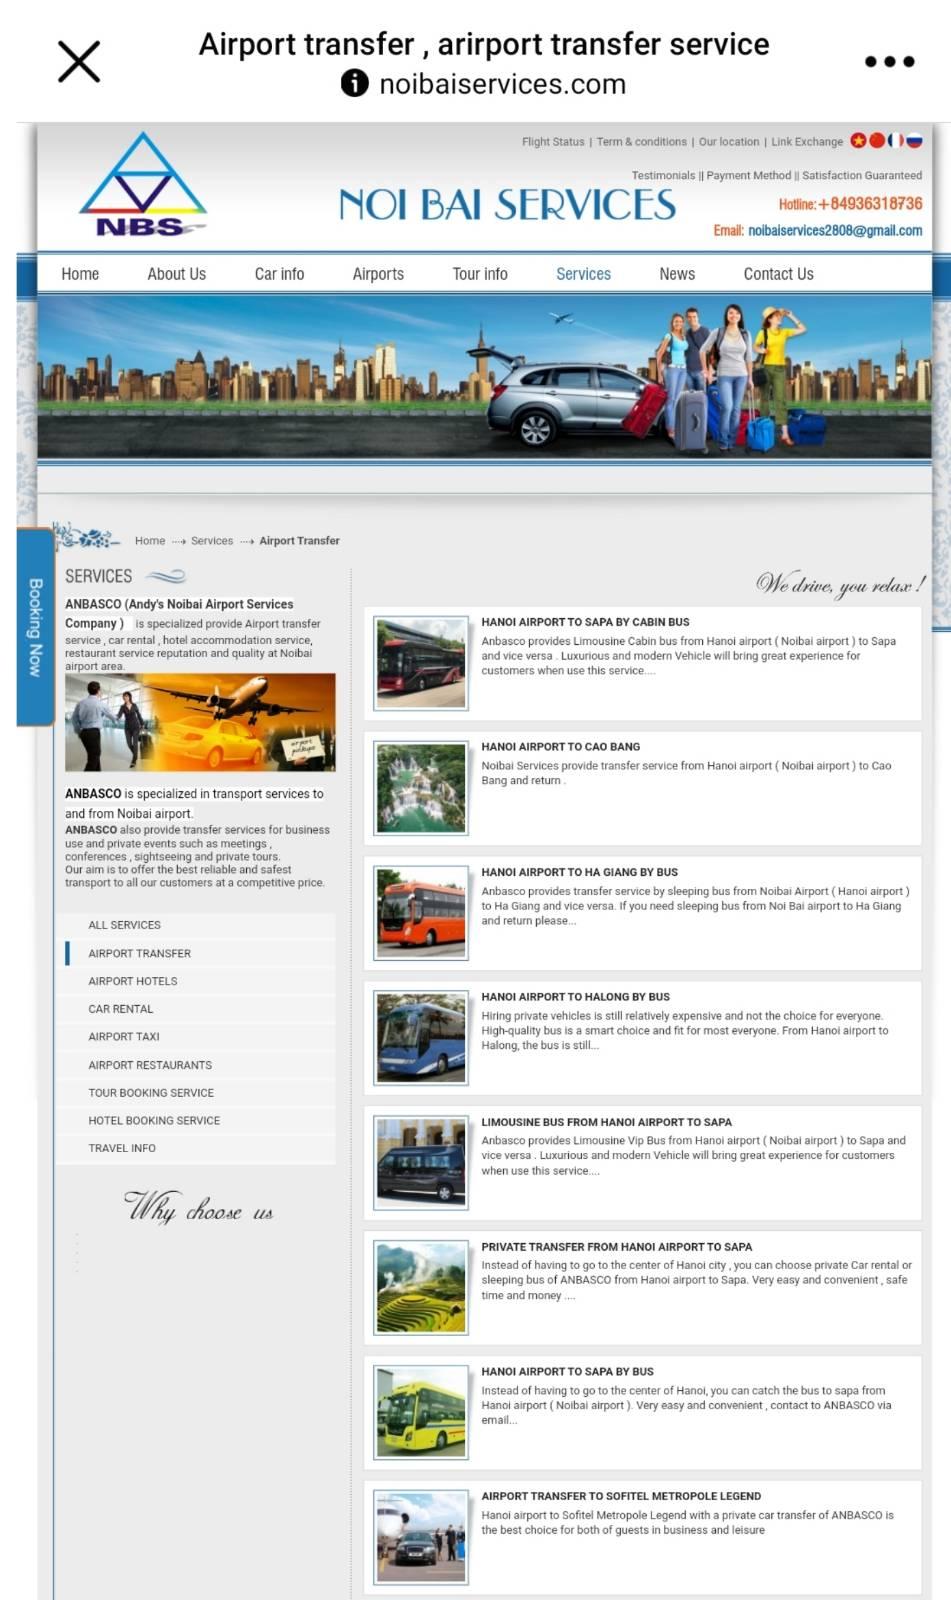Viewport: 951px width, 1600px height.
Task: Open the Home menu item
Action: click(80, 274)
